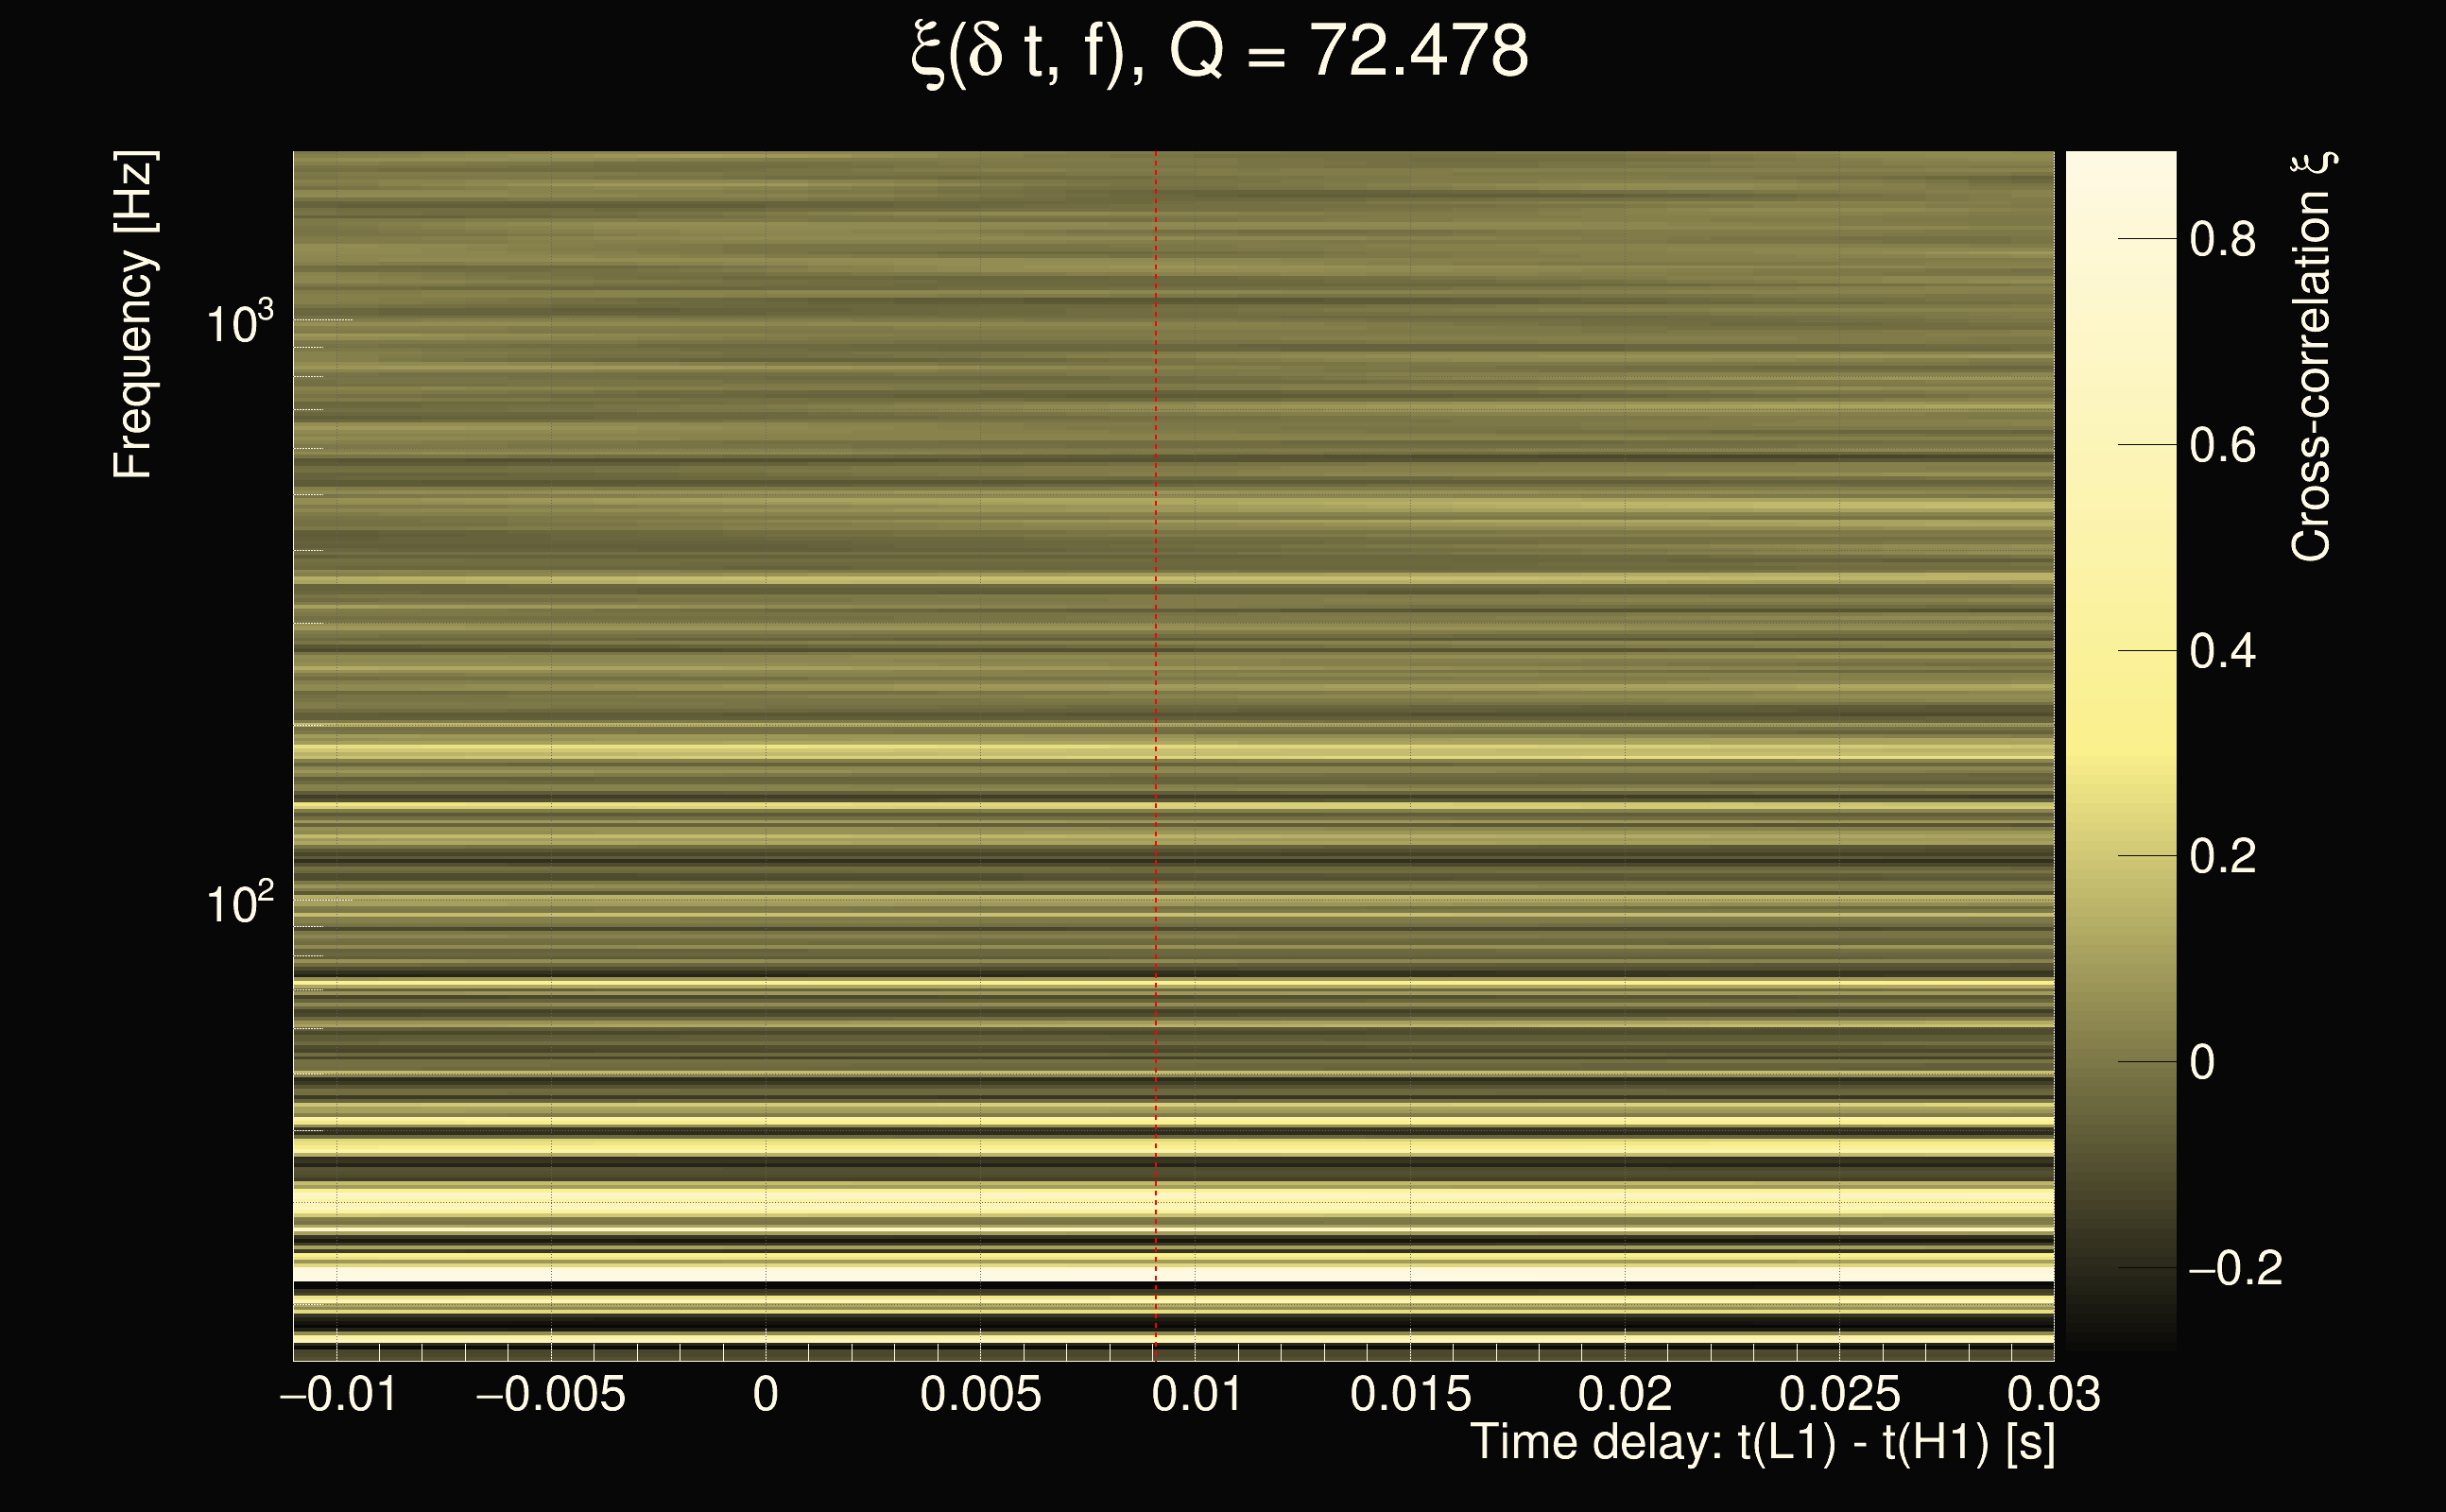Click the 0 tick label on the colorbar

(x=2201, y=1062)
